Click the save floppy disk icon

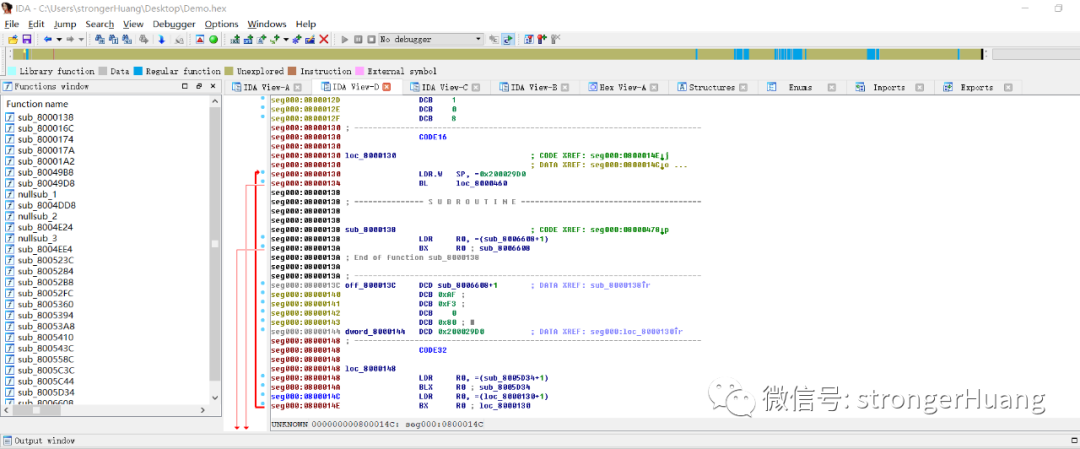coord(27,39)
